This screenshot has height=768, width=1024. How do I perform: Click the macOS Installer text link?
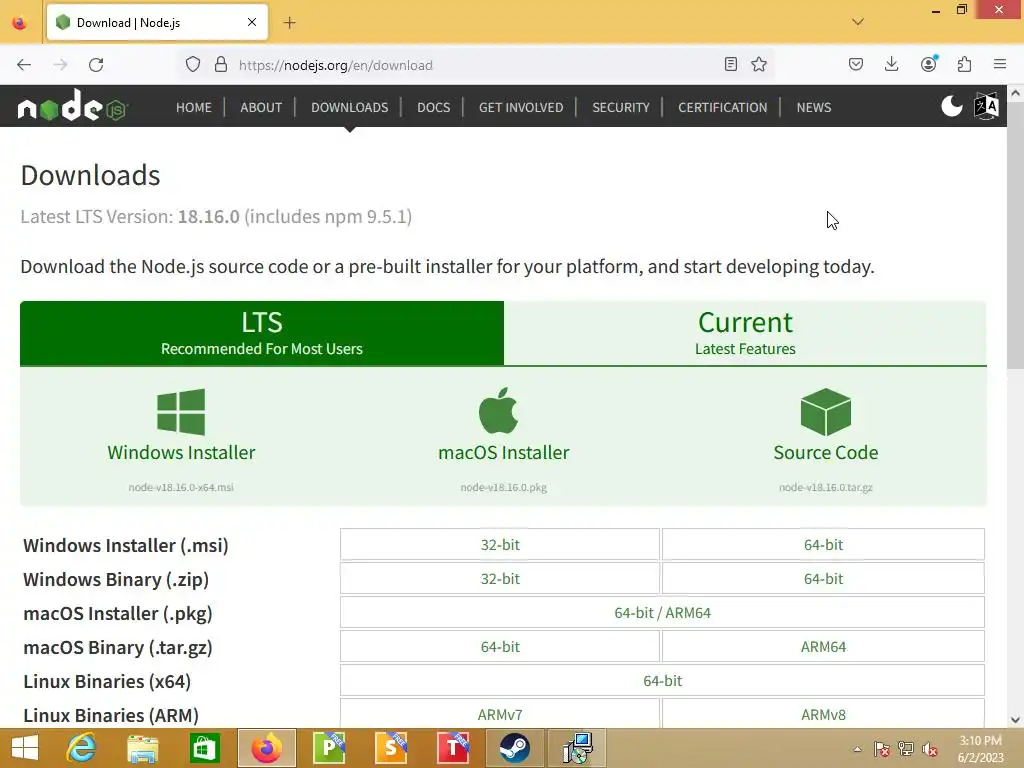click(504, 453)
